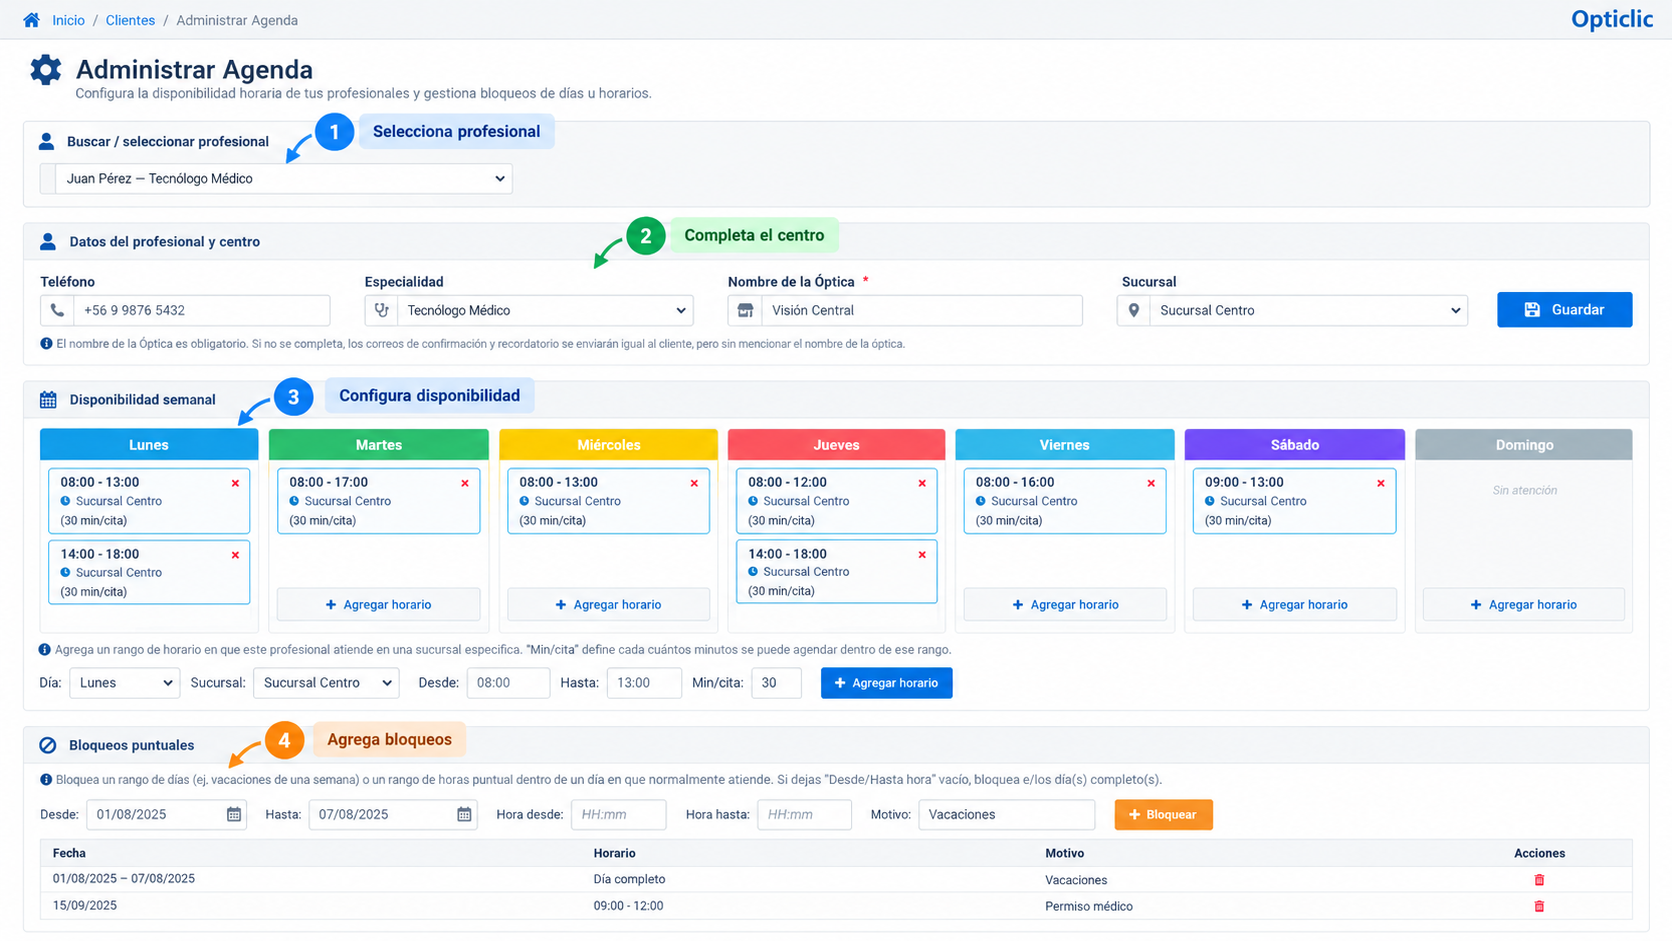Remove Lunes 08:00 - 13:00 schedule
This screenshot has height=941, width=1672.
(235, 483)
